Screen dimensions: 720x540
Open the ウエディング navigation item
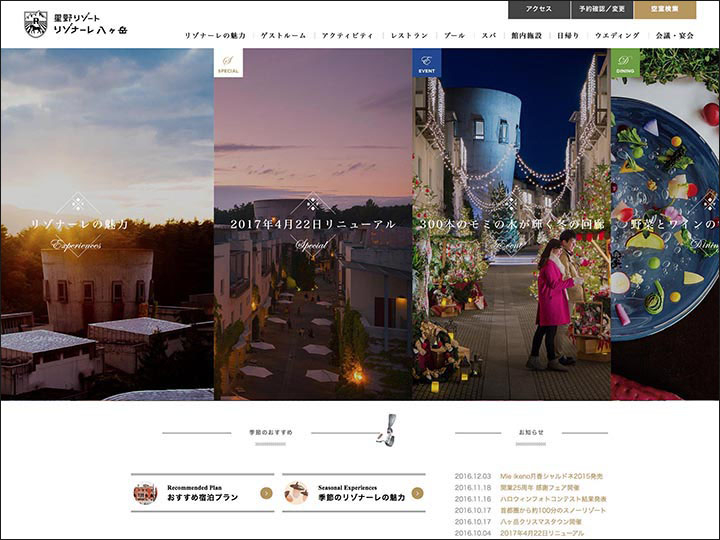click(x=616, y=36)
